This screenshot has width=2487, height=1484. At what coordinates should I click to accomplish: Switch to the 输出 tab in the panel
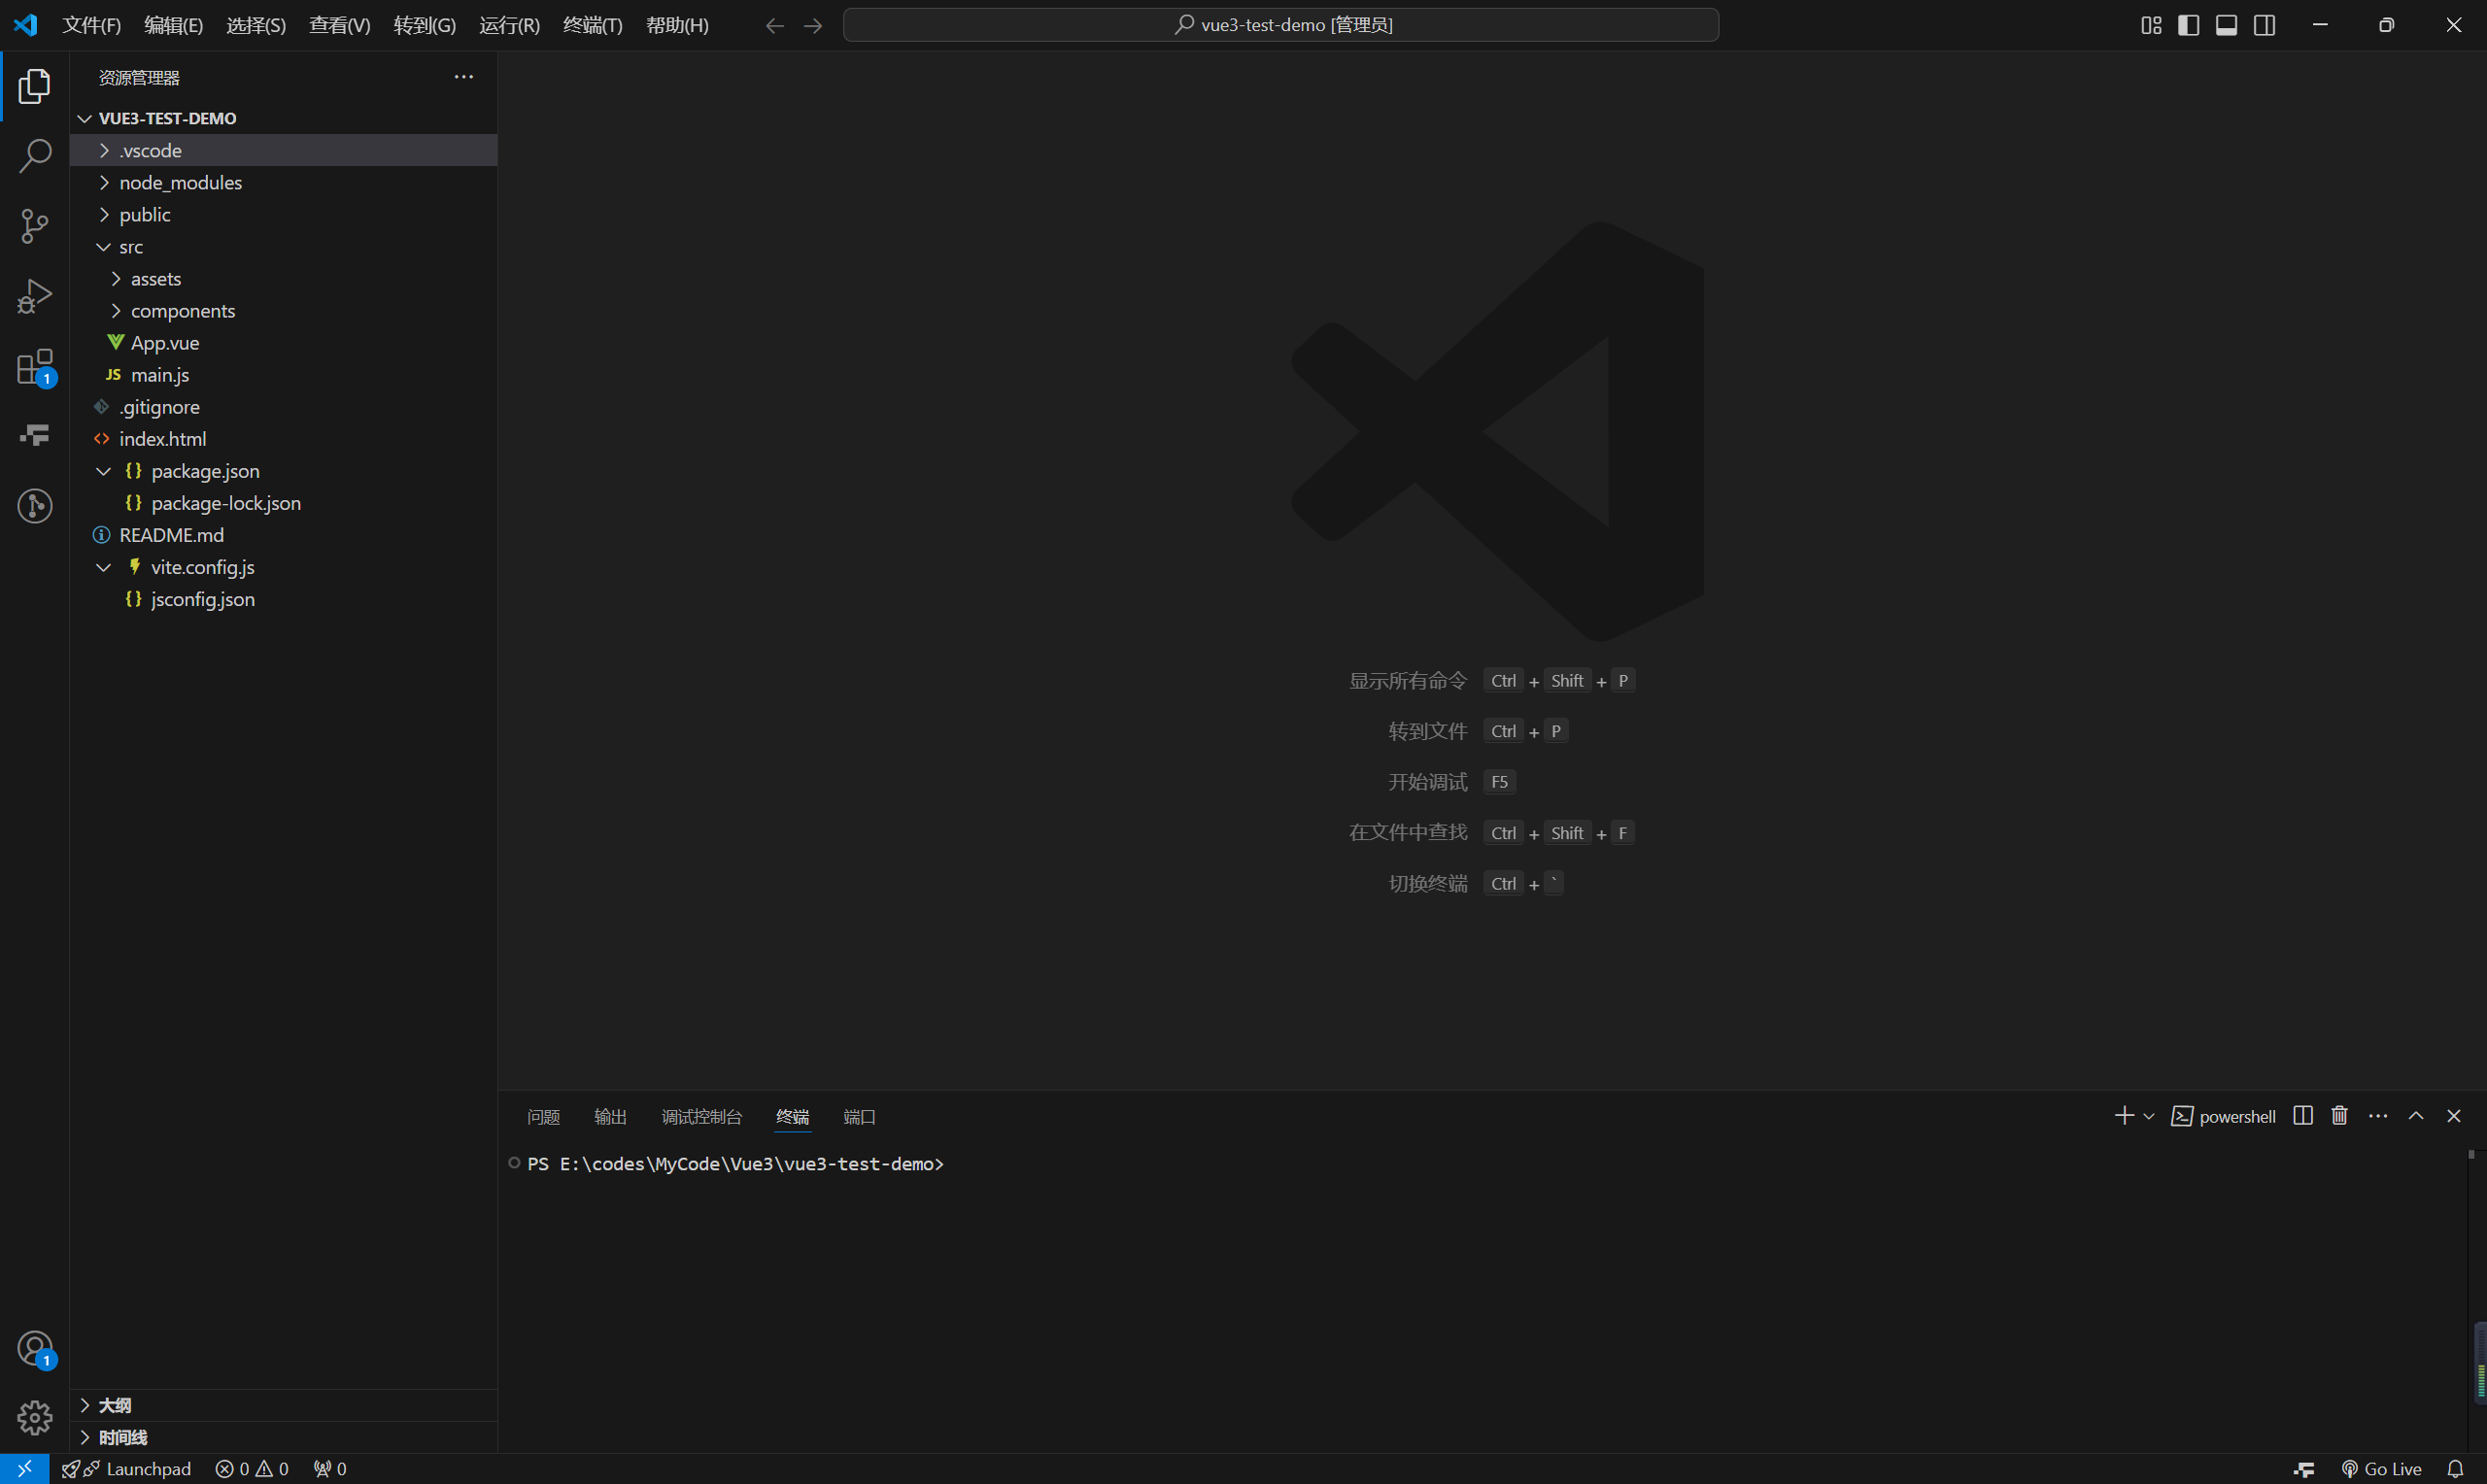point(610,1116)
